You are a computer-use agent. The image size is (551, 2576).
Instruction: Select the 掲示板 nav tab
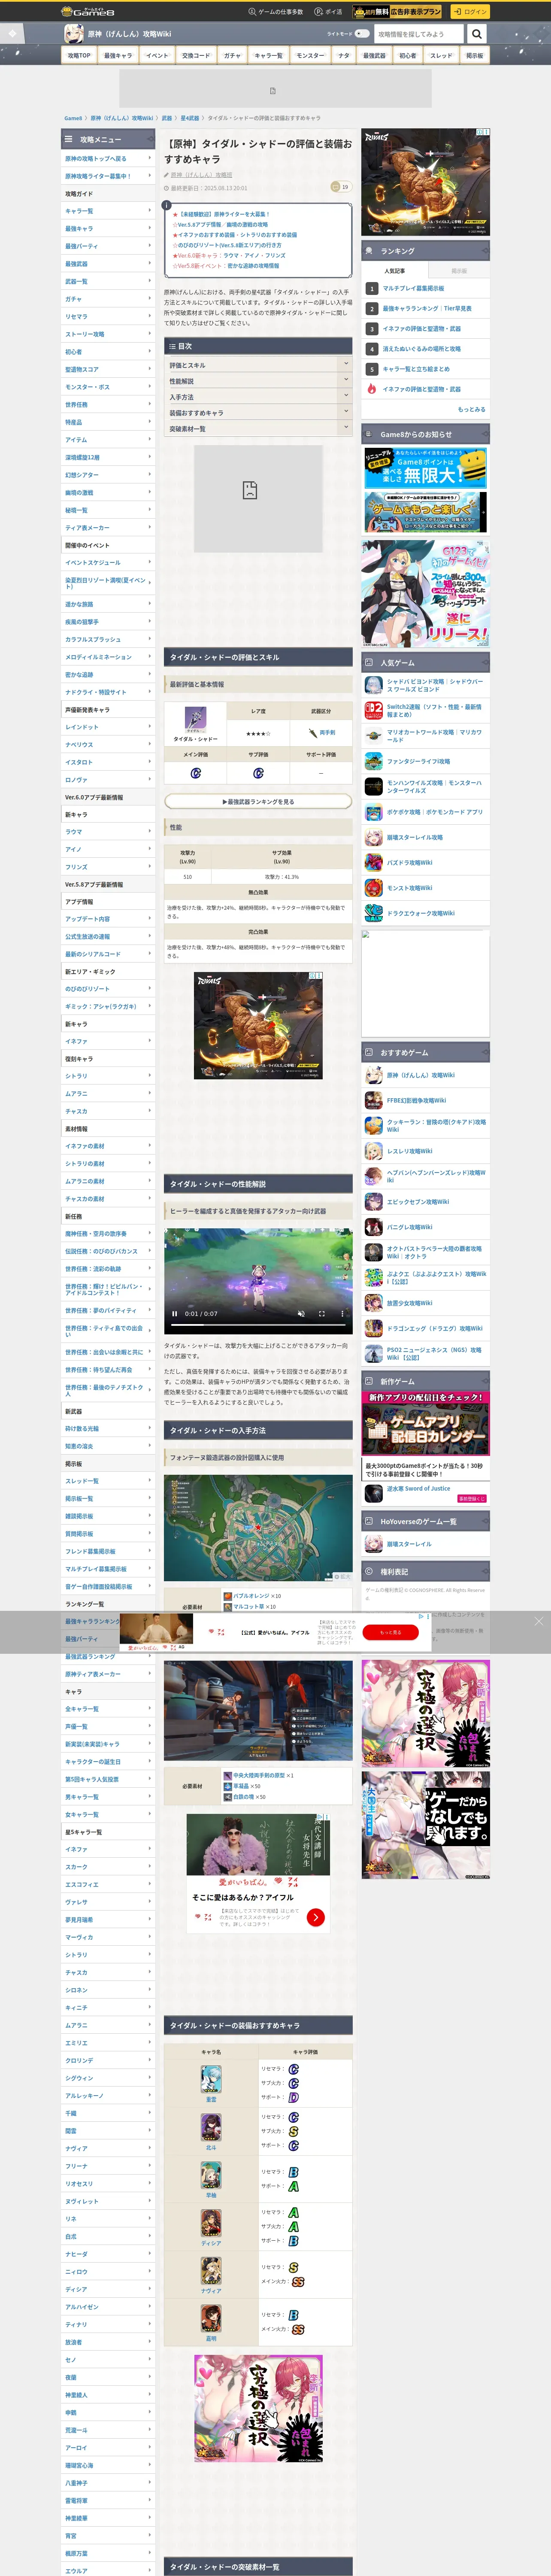coord(474,56)
